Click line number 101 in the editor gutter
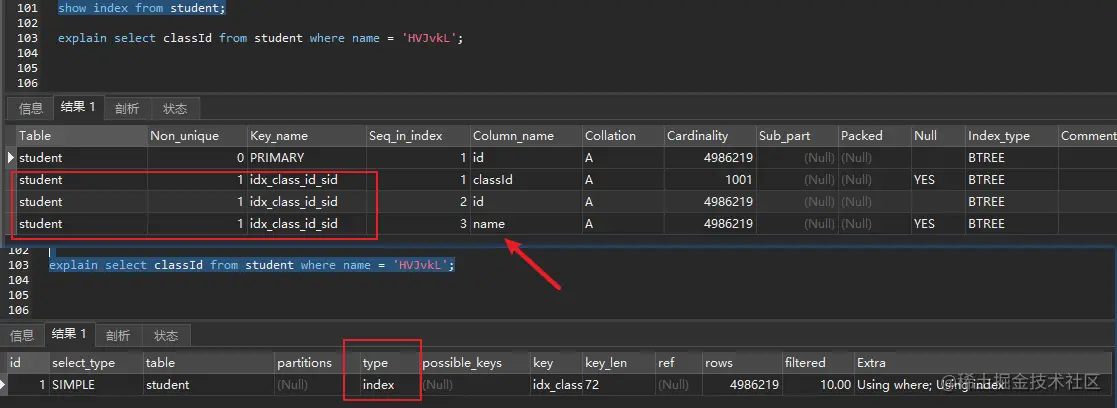Image resolution: width=1117 pixels, height=408 pixels. pyautogui.click(x=26, y=9)
